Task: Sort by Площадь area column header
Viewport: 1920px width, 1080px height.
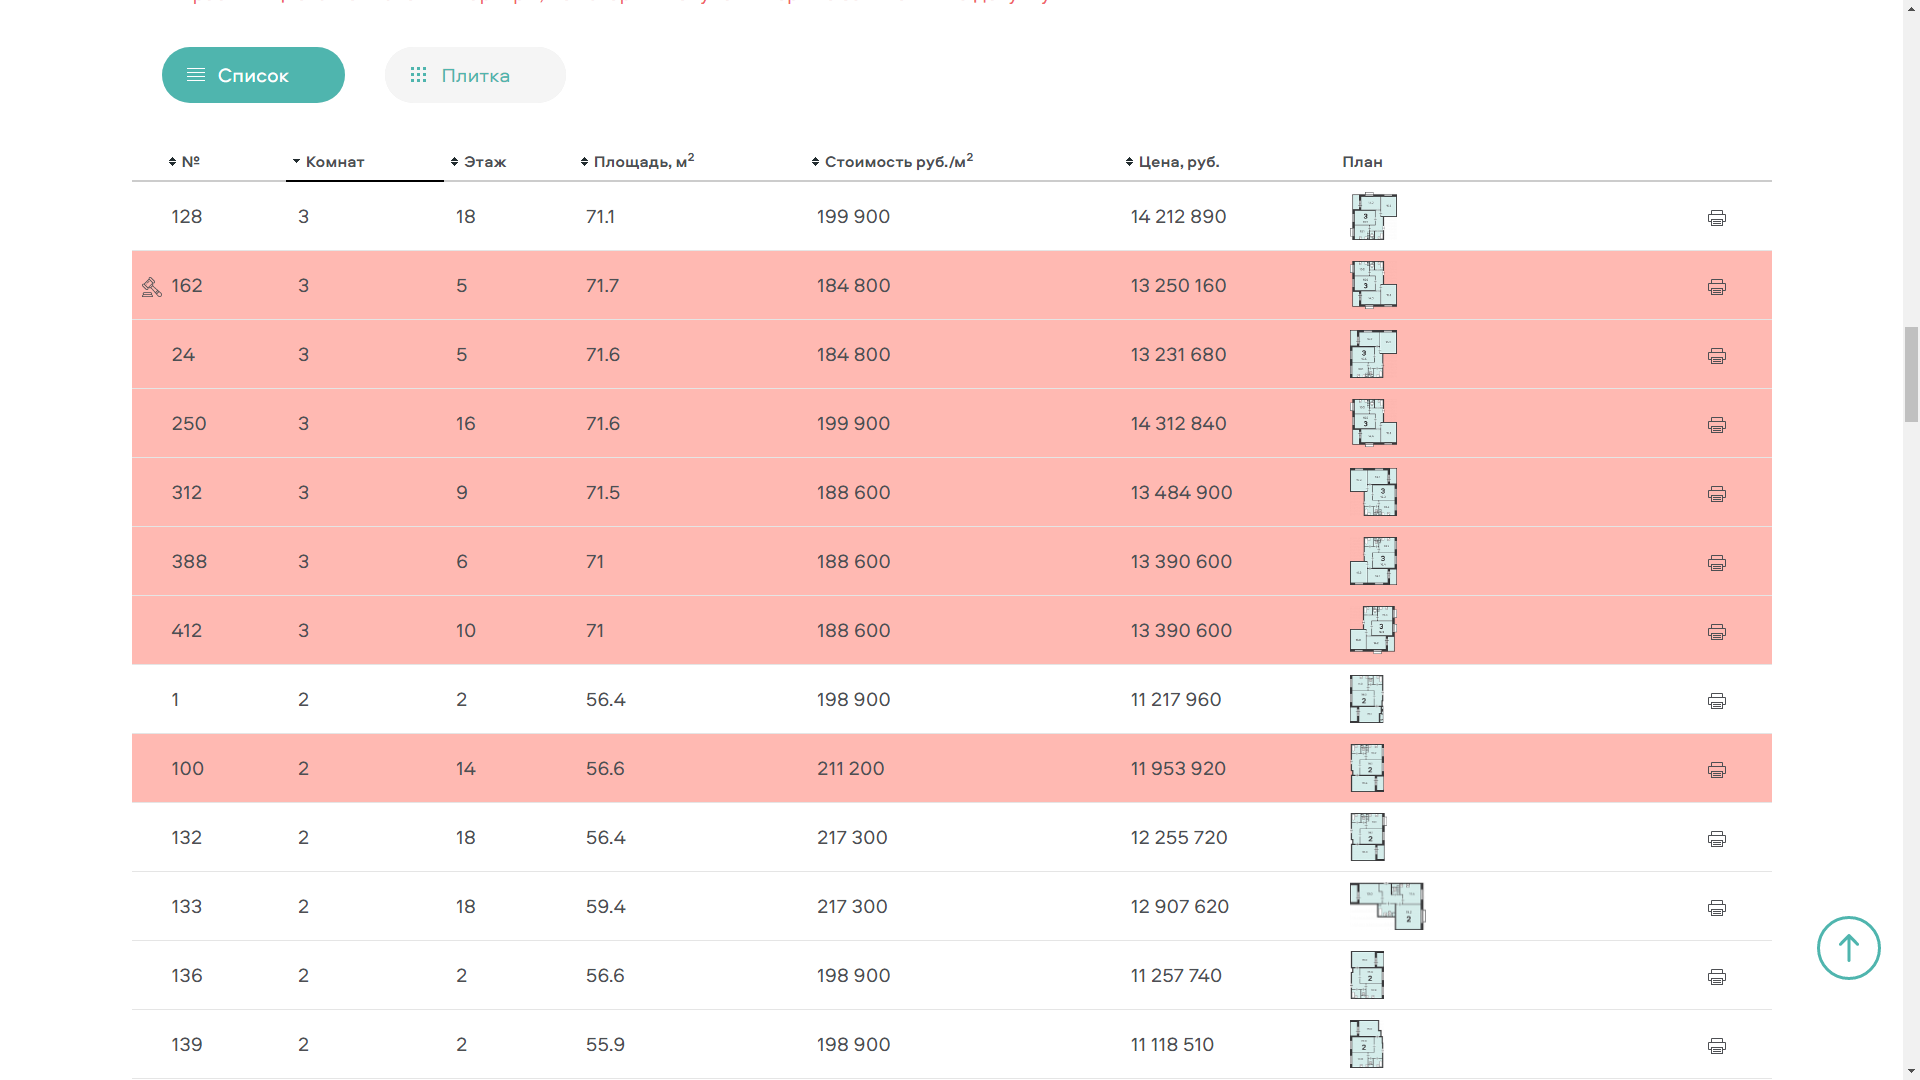Action: click(x=638, y=162)
